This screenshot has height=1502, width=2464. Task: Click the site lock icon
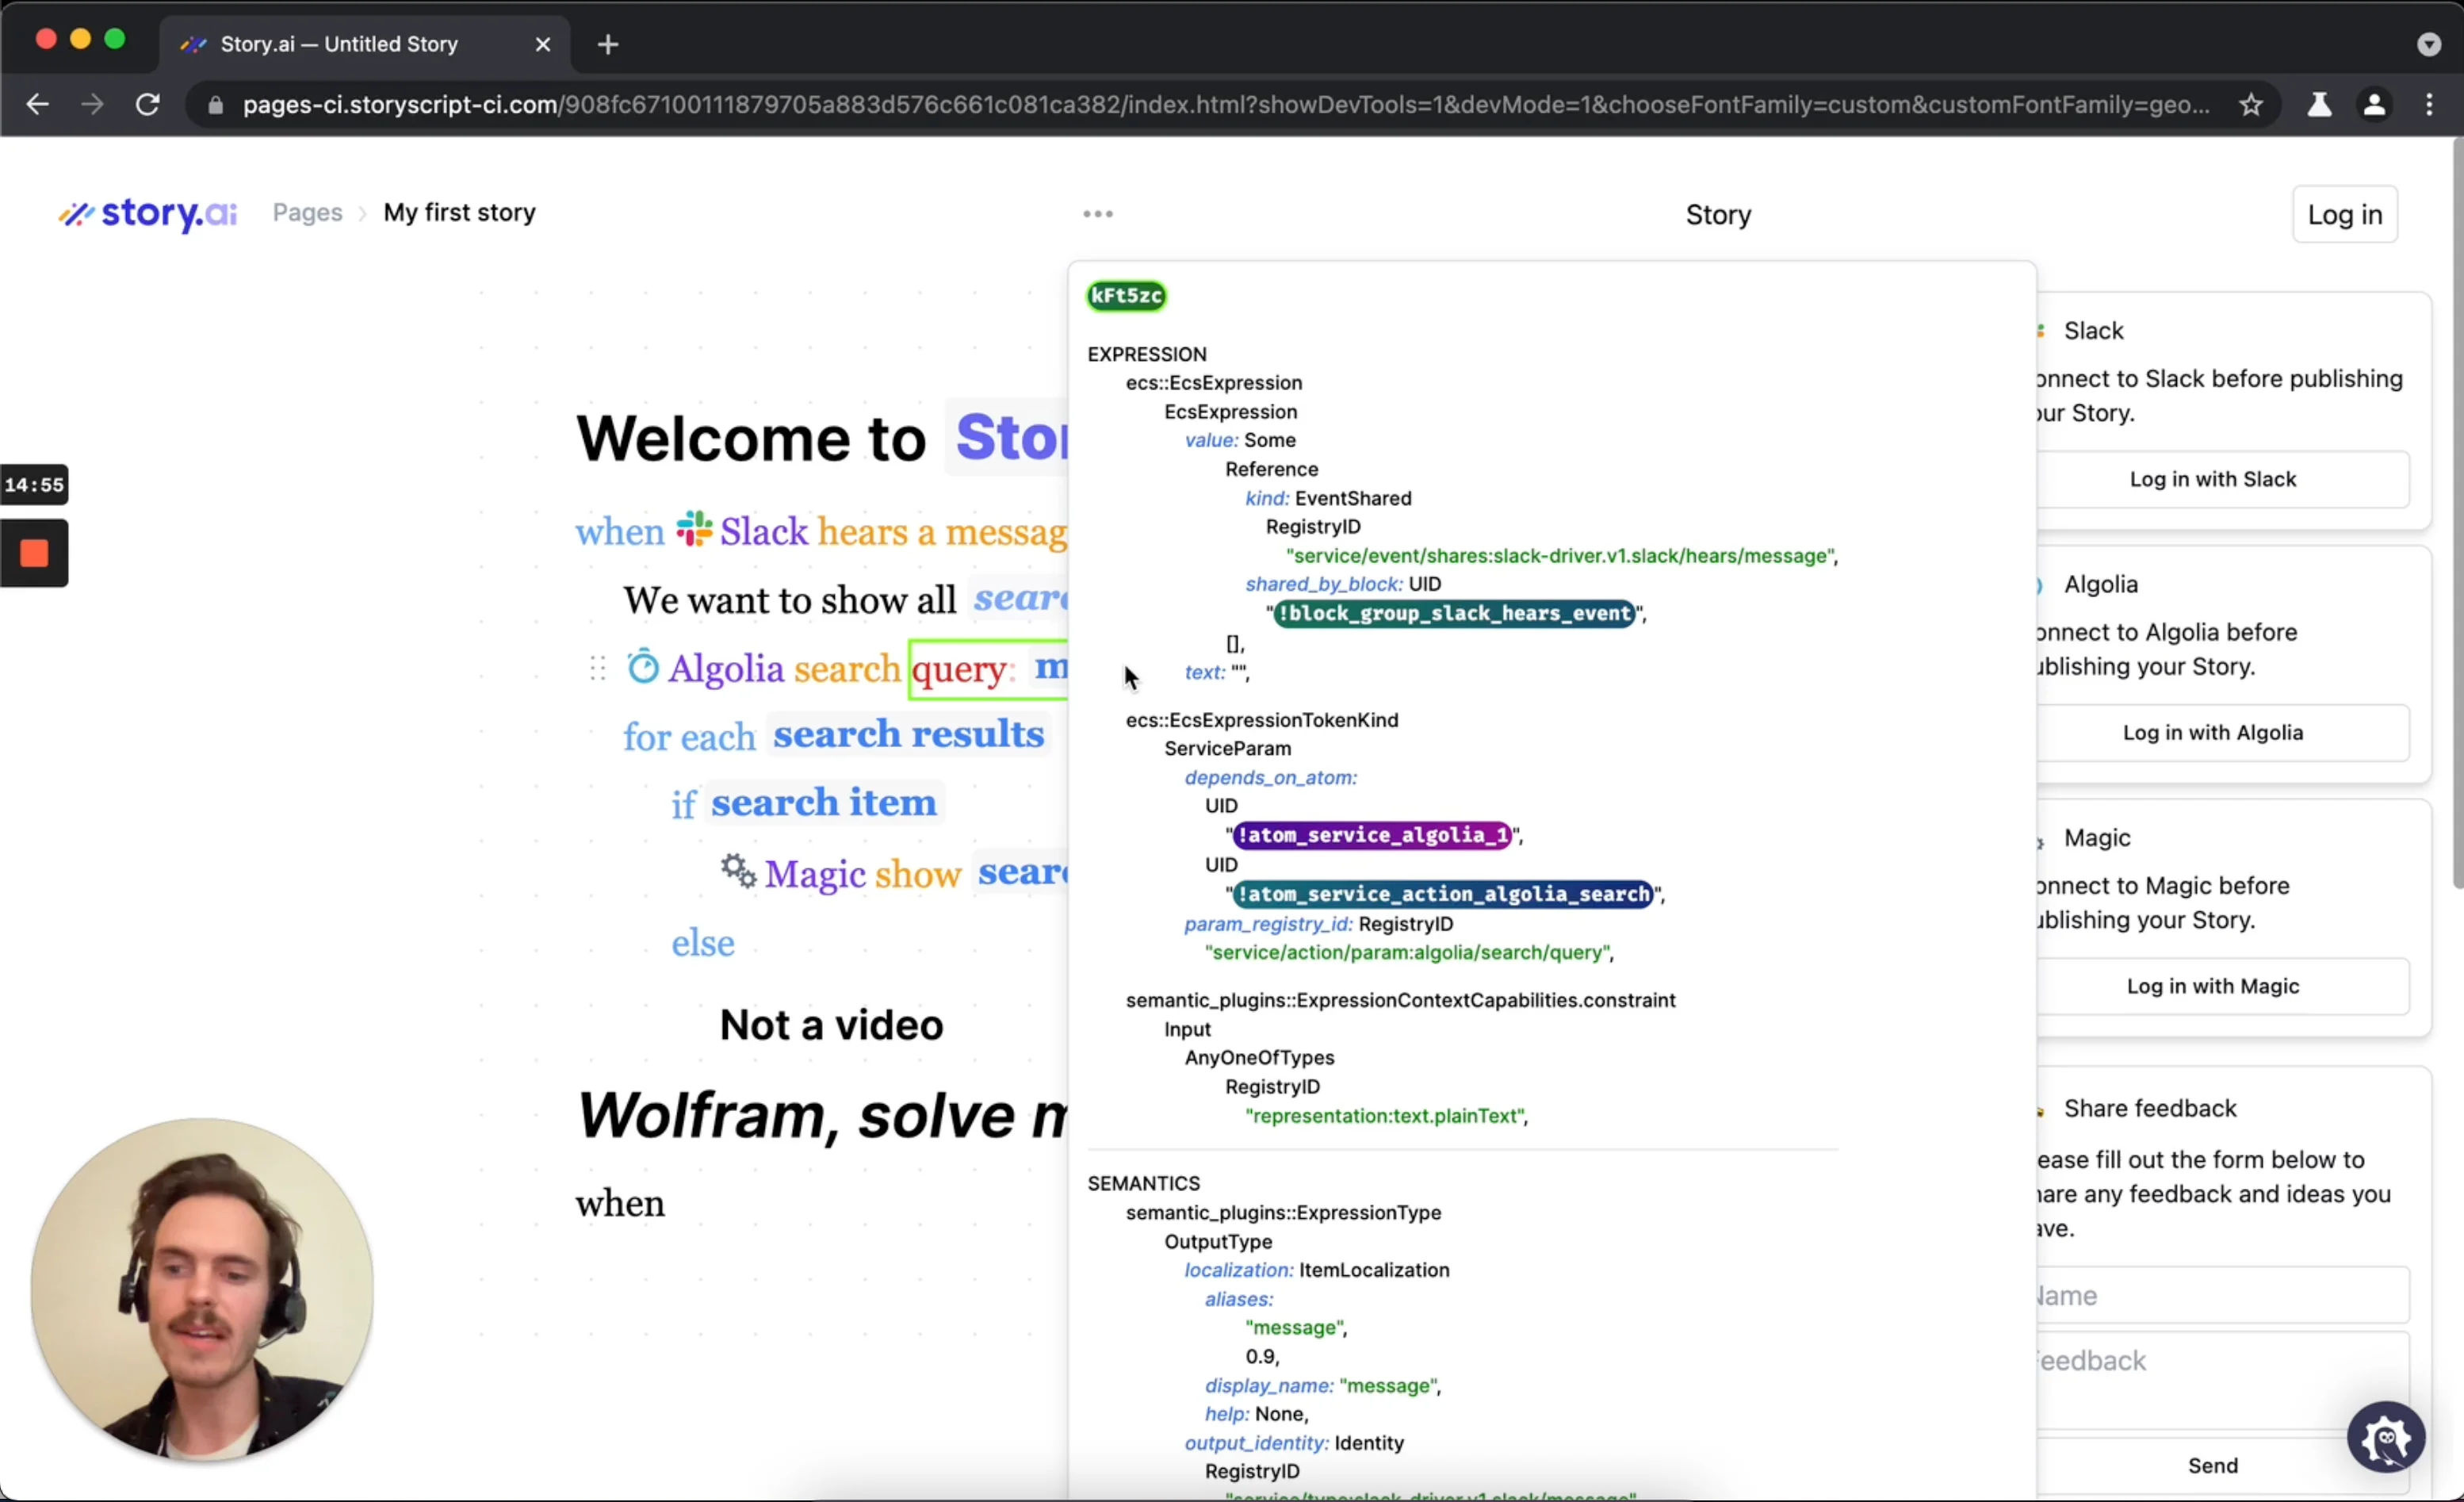coord(215,104)
